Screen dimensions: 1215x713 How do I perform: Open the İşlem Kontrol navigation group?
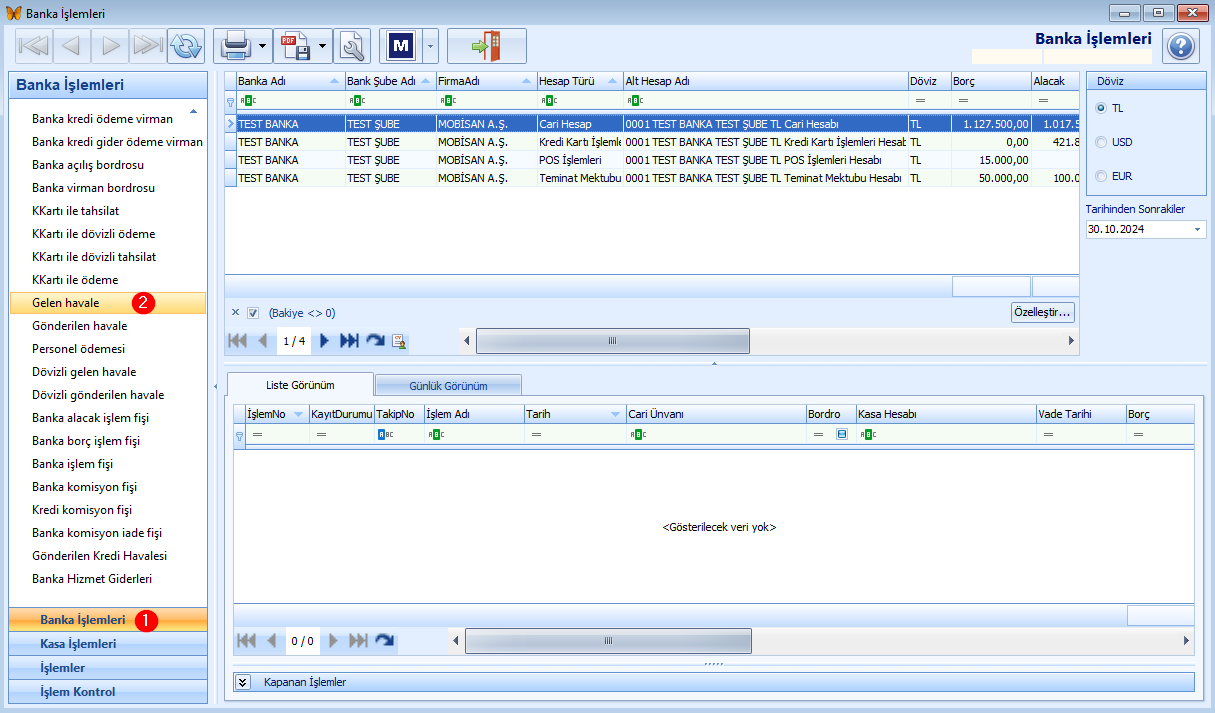click(108, 692)
